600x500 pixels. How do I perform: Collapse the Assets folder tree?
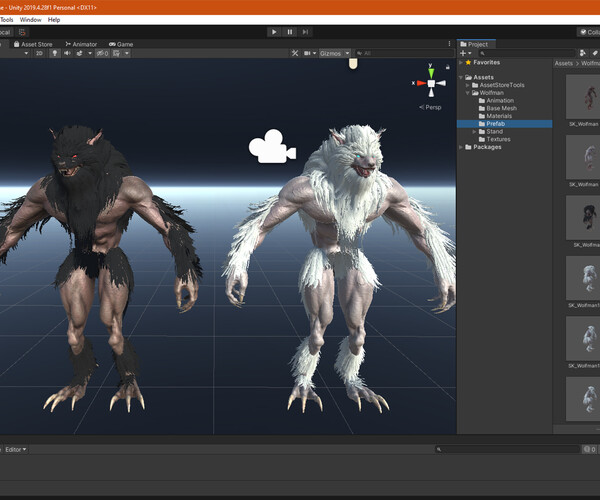(461, 77)
